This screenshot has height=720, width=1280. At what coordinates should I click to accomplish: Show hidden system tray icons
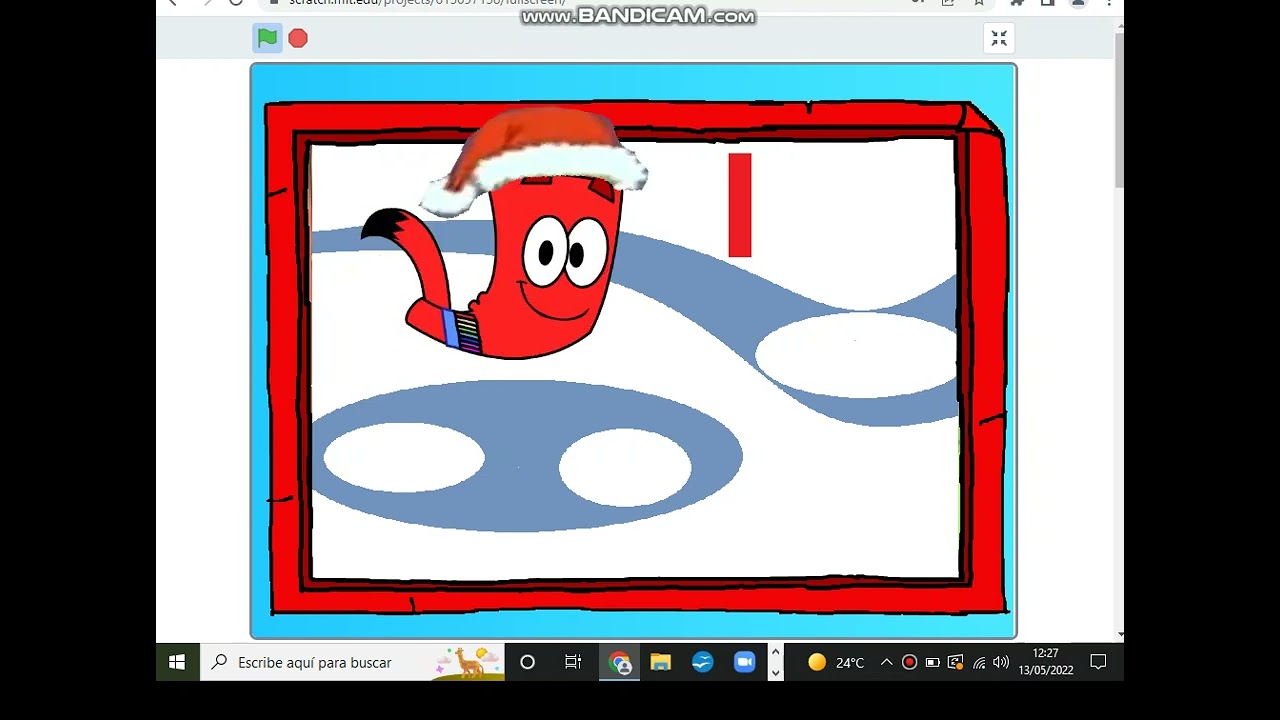tap(886, 662)
